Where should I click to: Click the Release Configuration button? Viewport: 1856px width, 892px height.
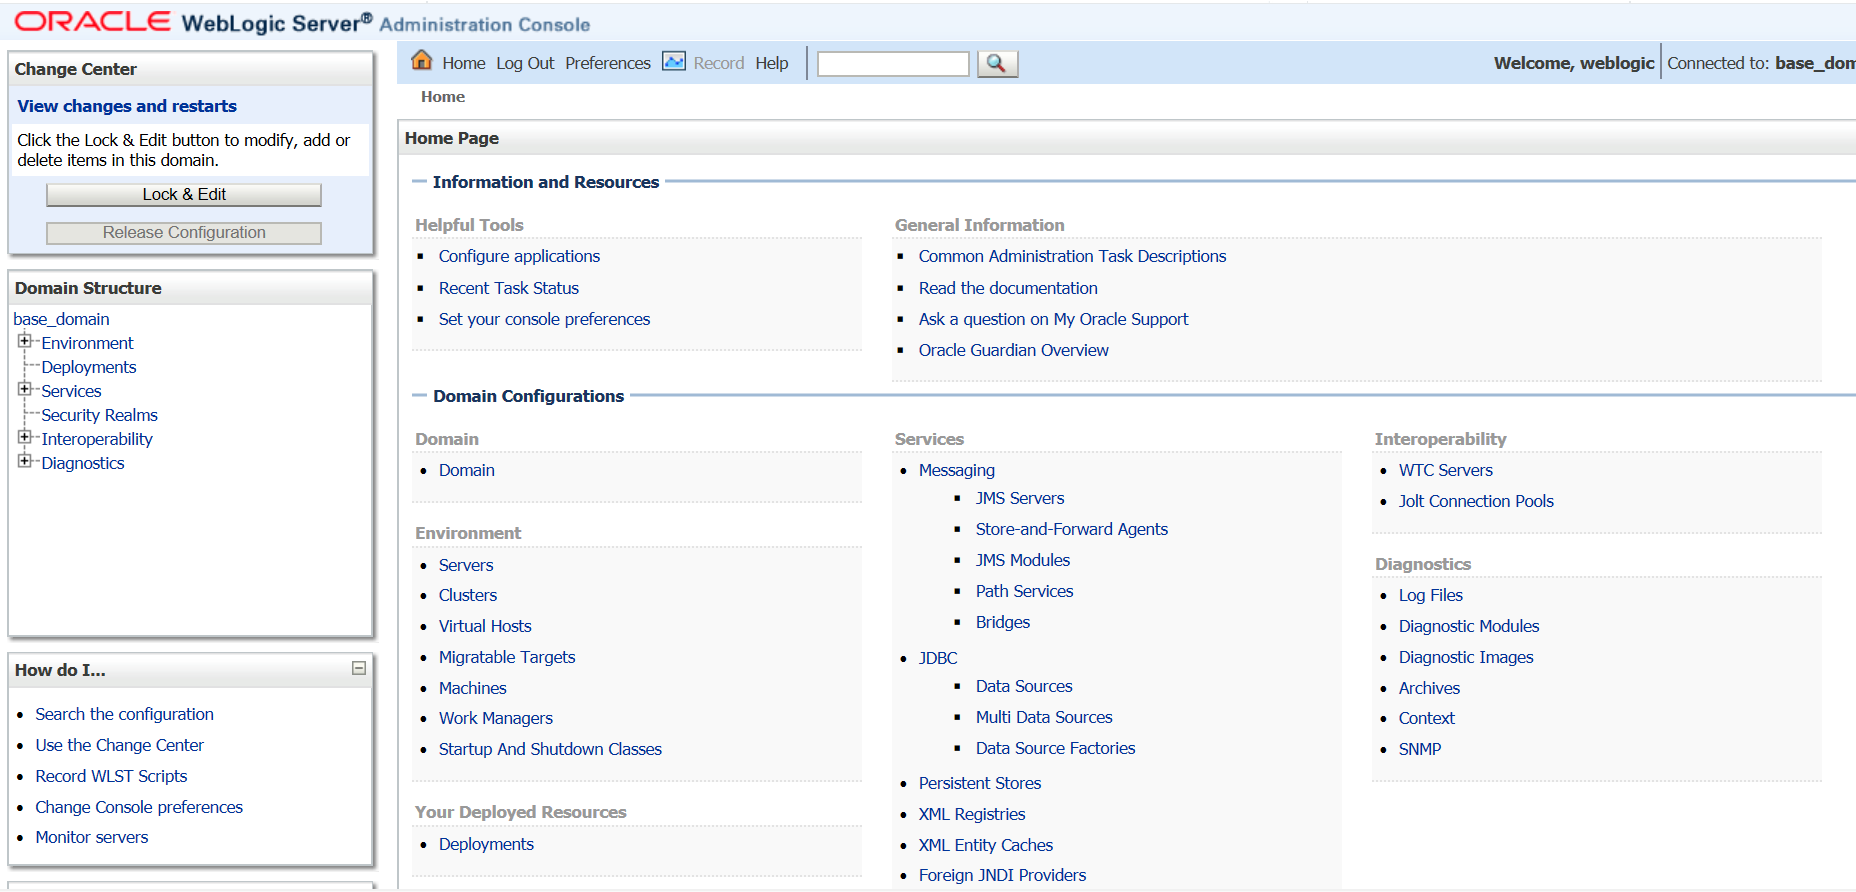[184, 233]
